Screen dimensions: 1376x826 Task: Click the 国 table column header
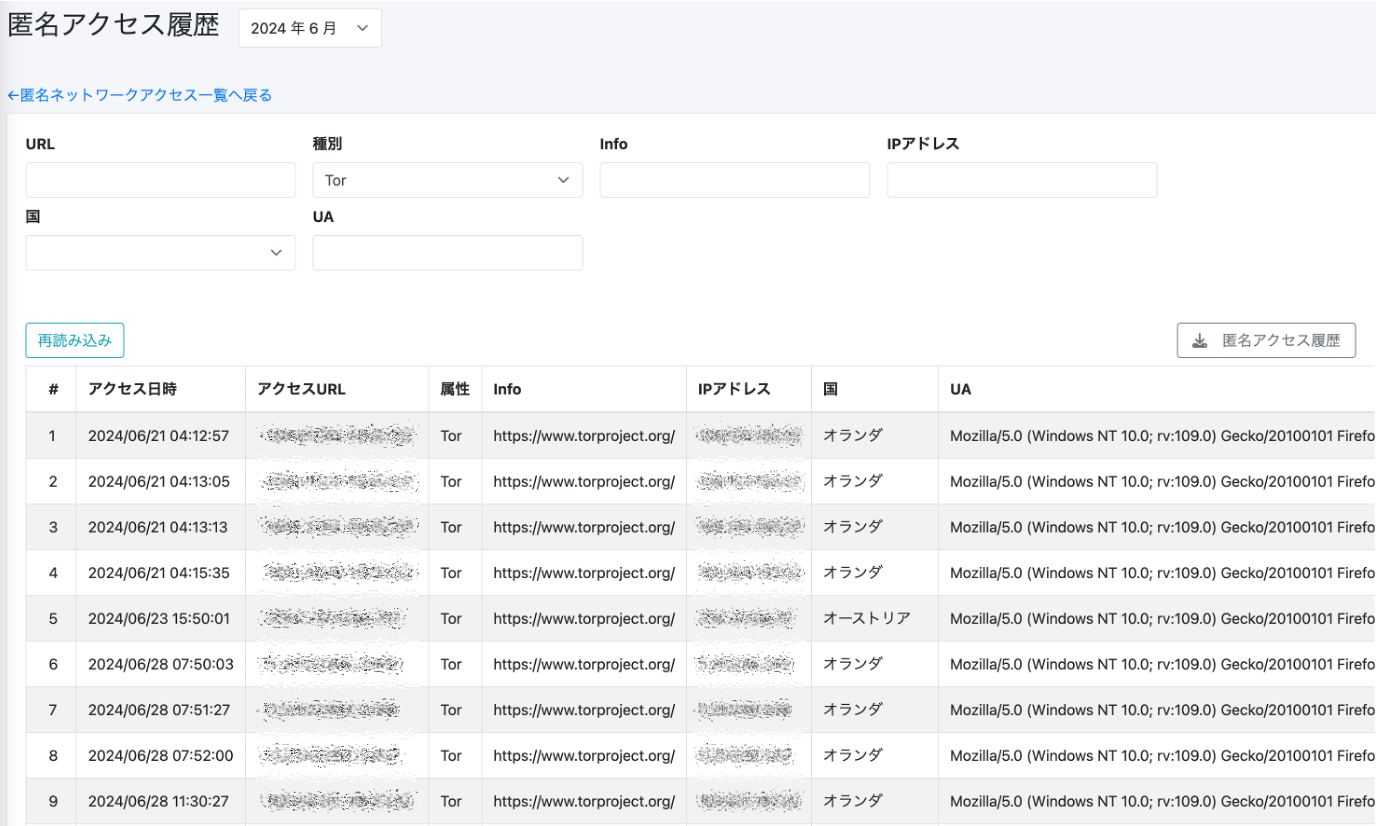click(x=830, y=389)
